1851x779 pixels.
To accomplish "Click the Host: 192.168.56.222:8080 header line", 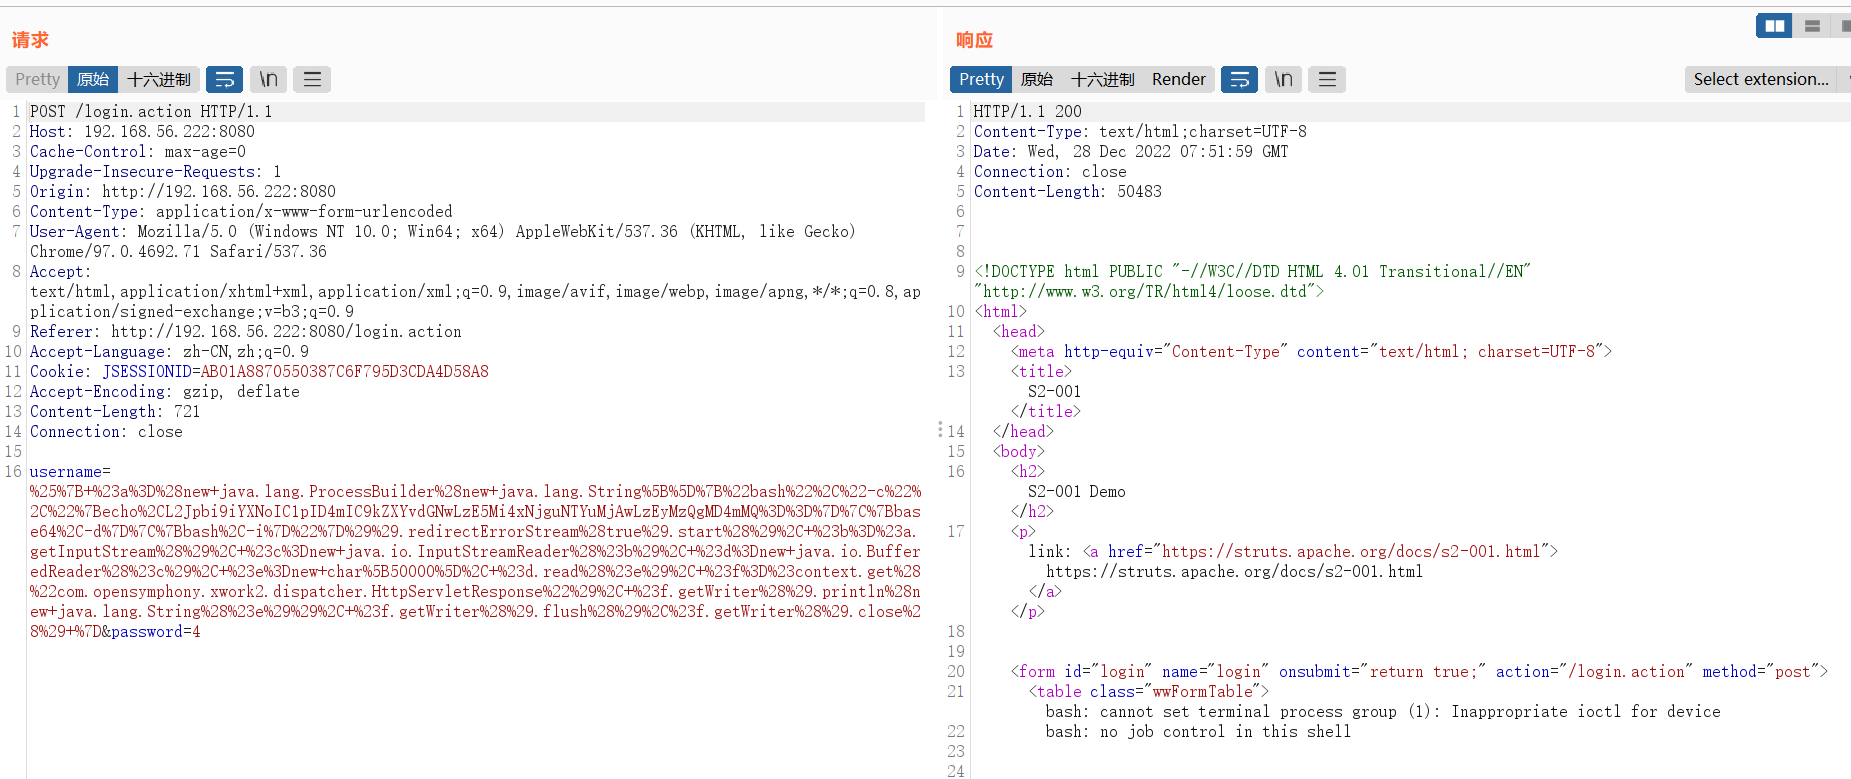I will (142, 132).
